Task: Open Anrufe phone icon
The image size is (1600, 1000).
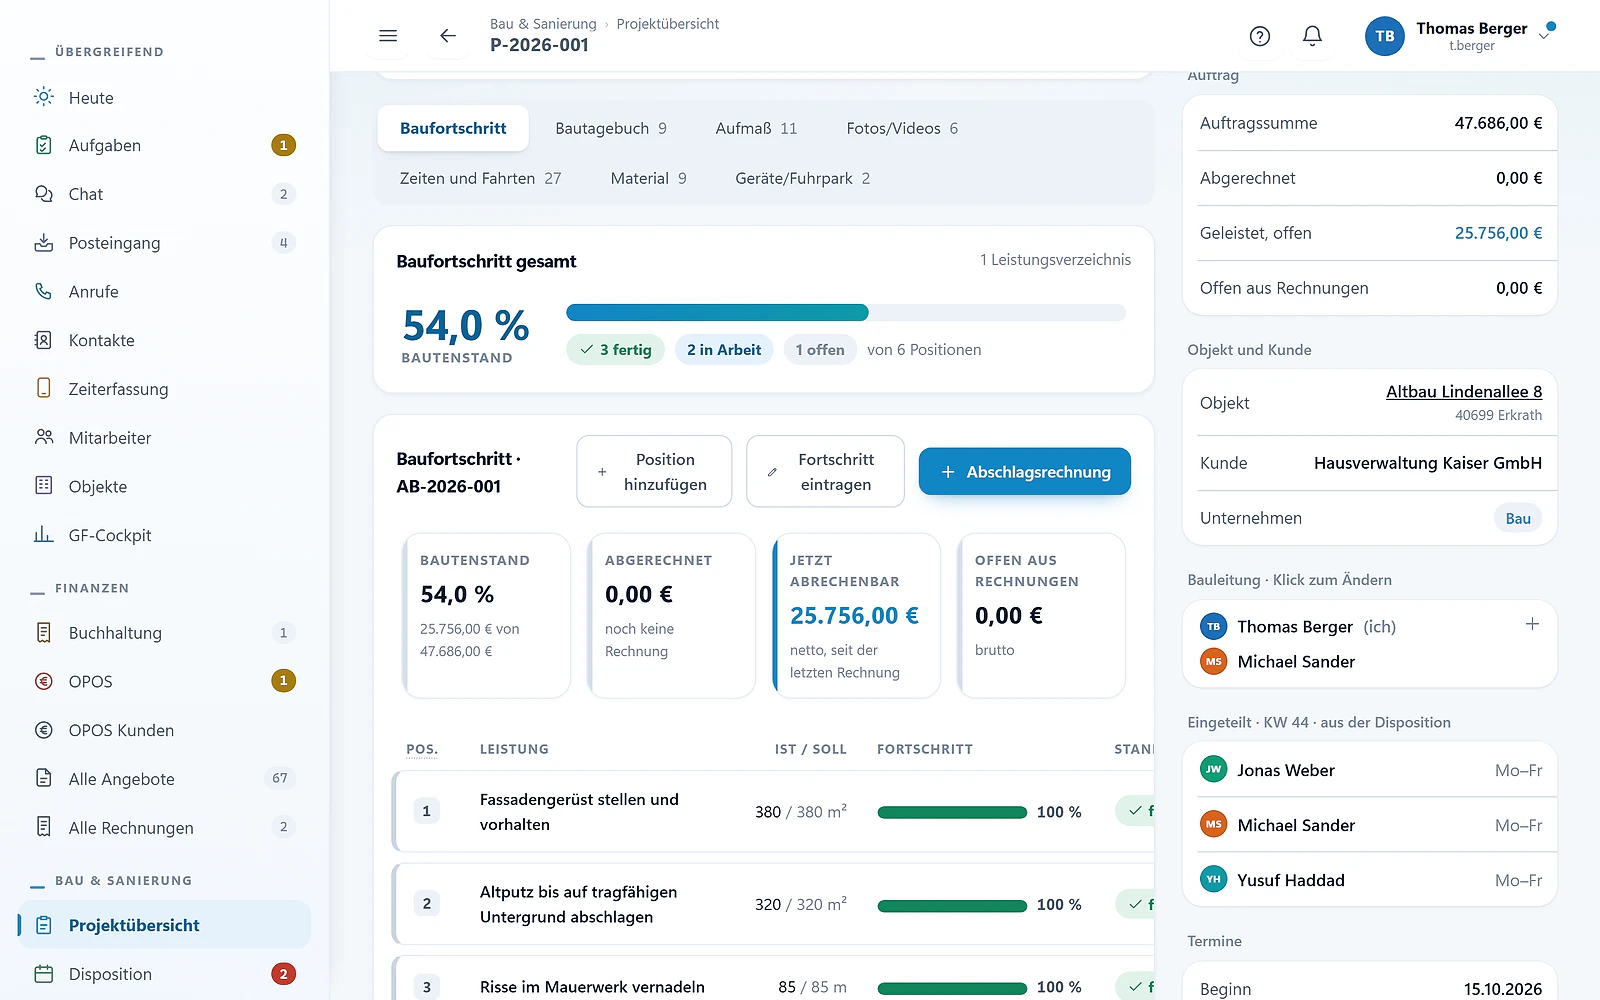Action: pos(44,291)
